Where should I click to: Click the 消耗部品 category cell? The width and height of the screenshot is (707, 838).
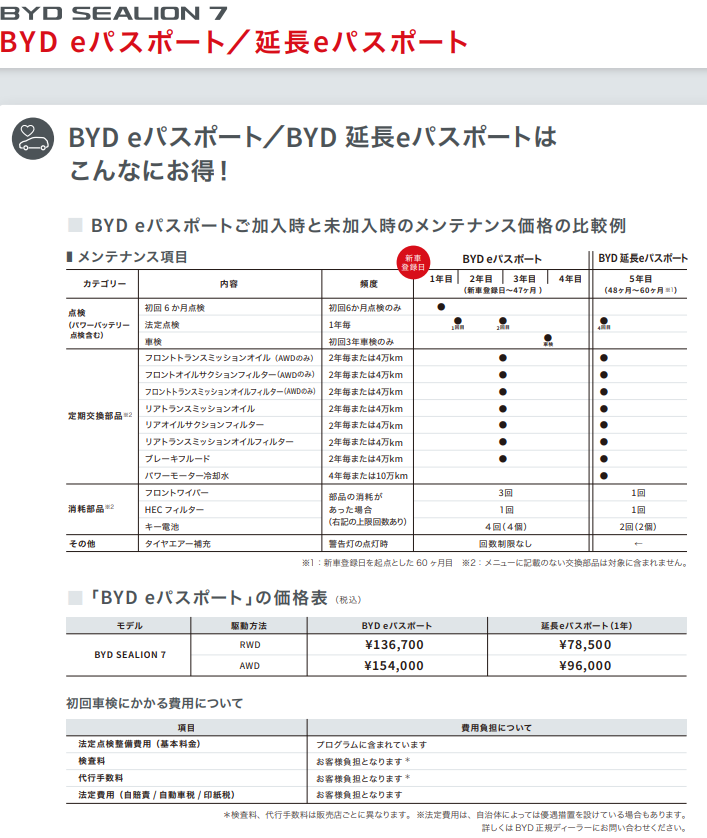pos(90,509)
